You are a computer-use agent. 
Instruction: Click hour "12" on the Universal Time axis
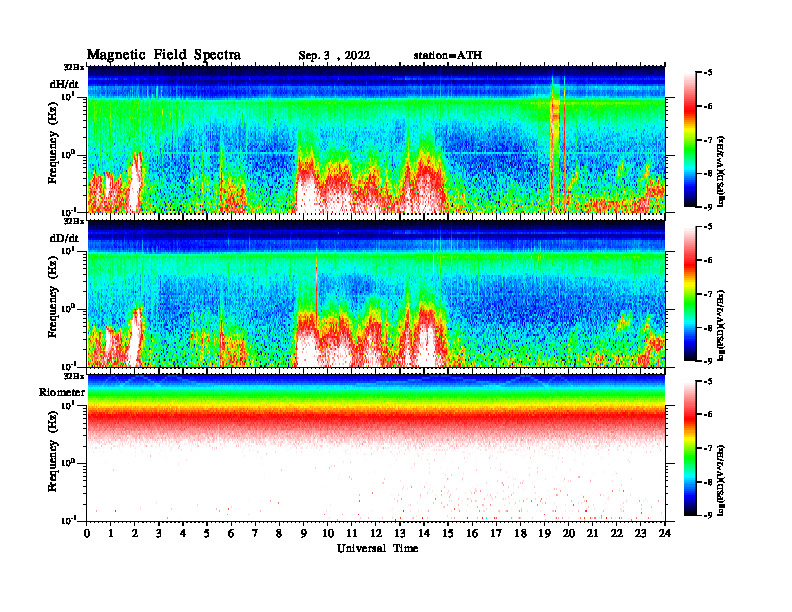[x=376, y=534]
